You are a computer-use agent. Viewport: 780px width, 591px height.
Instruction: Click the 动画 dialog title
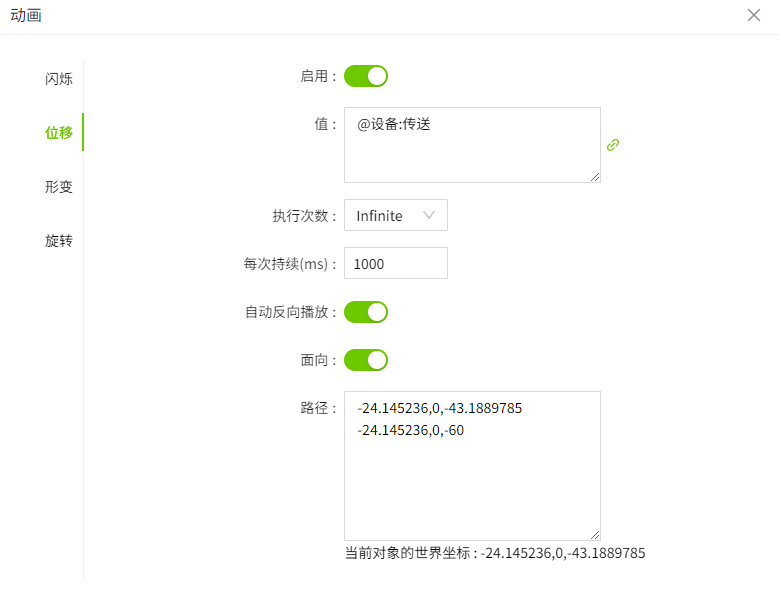tap(26, 15)
